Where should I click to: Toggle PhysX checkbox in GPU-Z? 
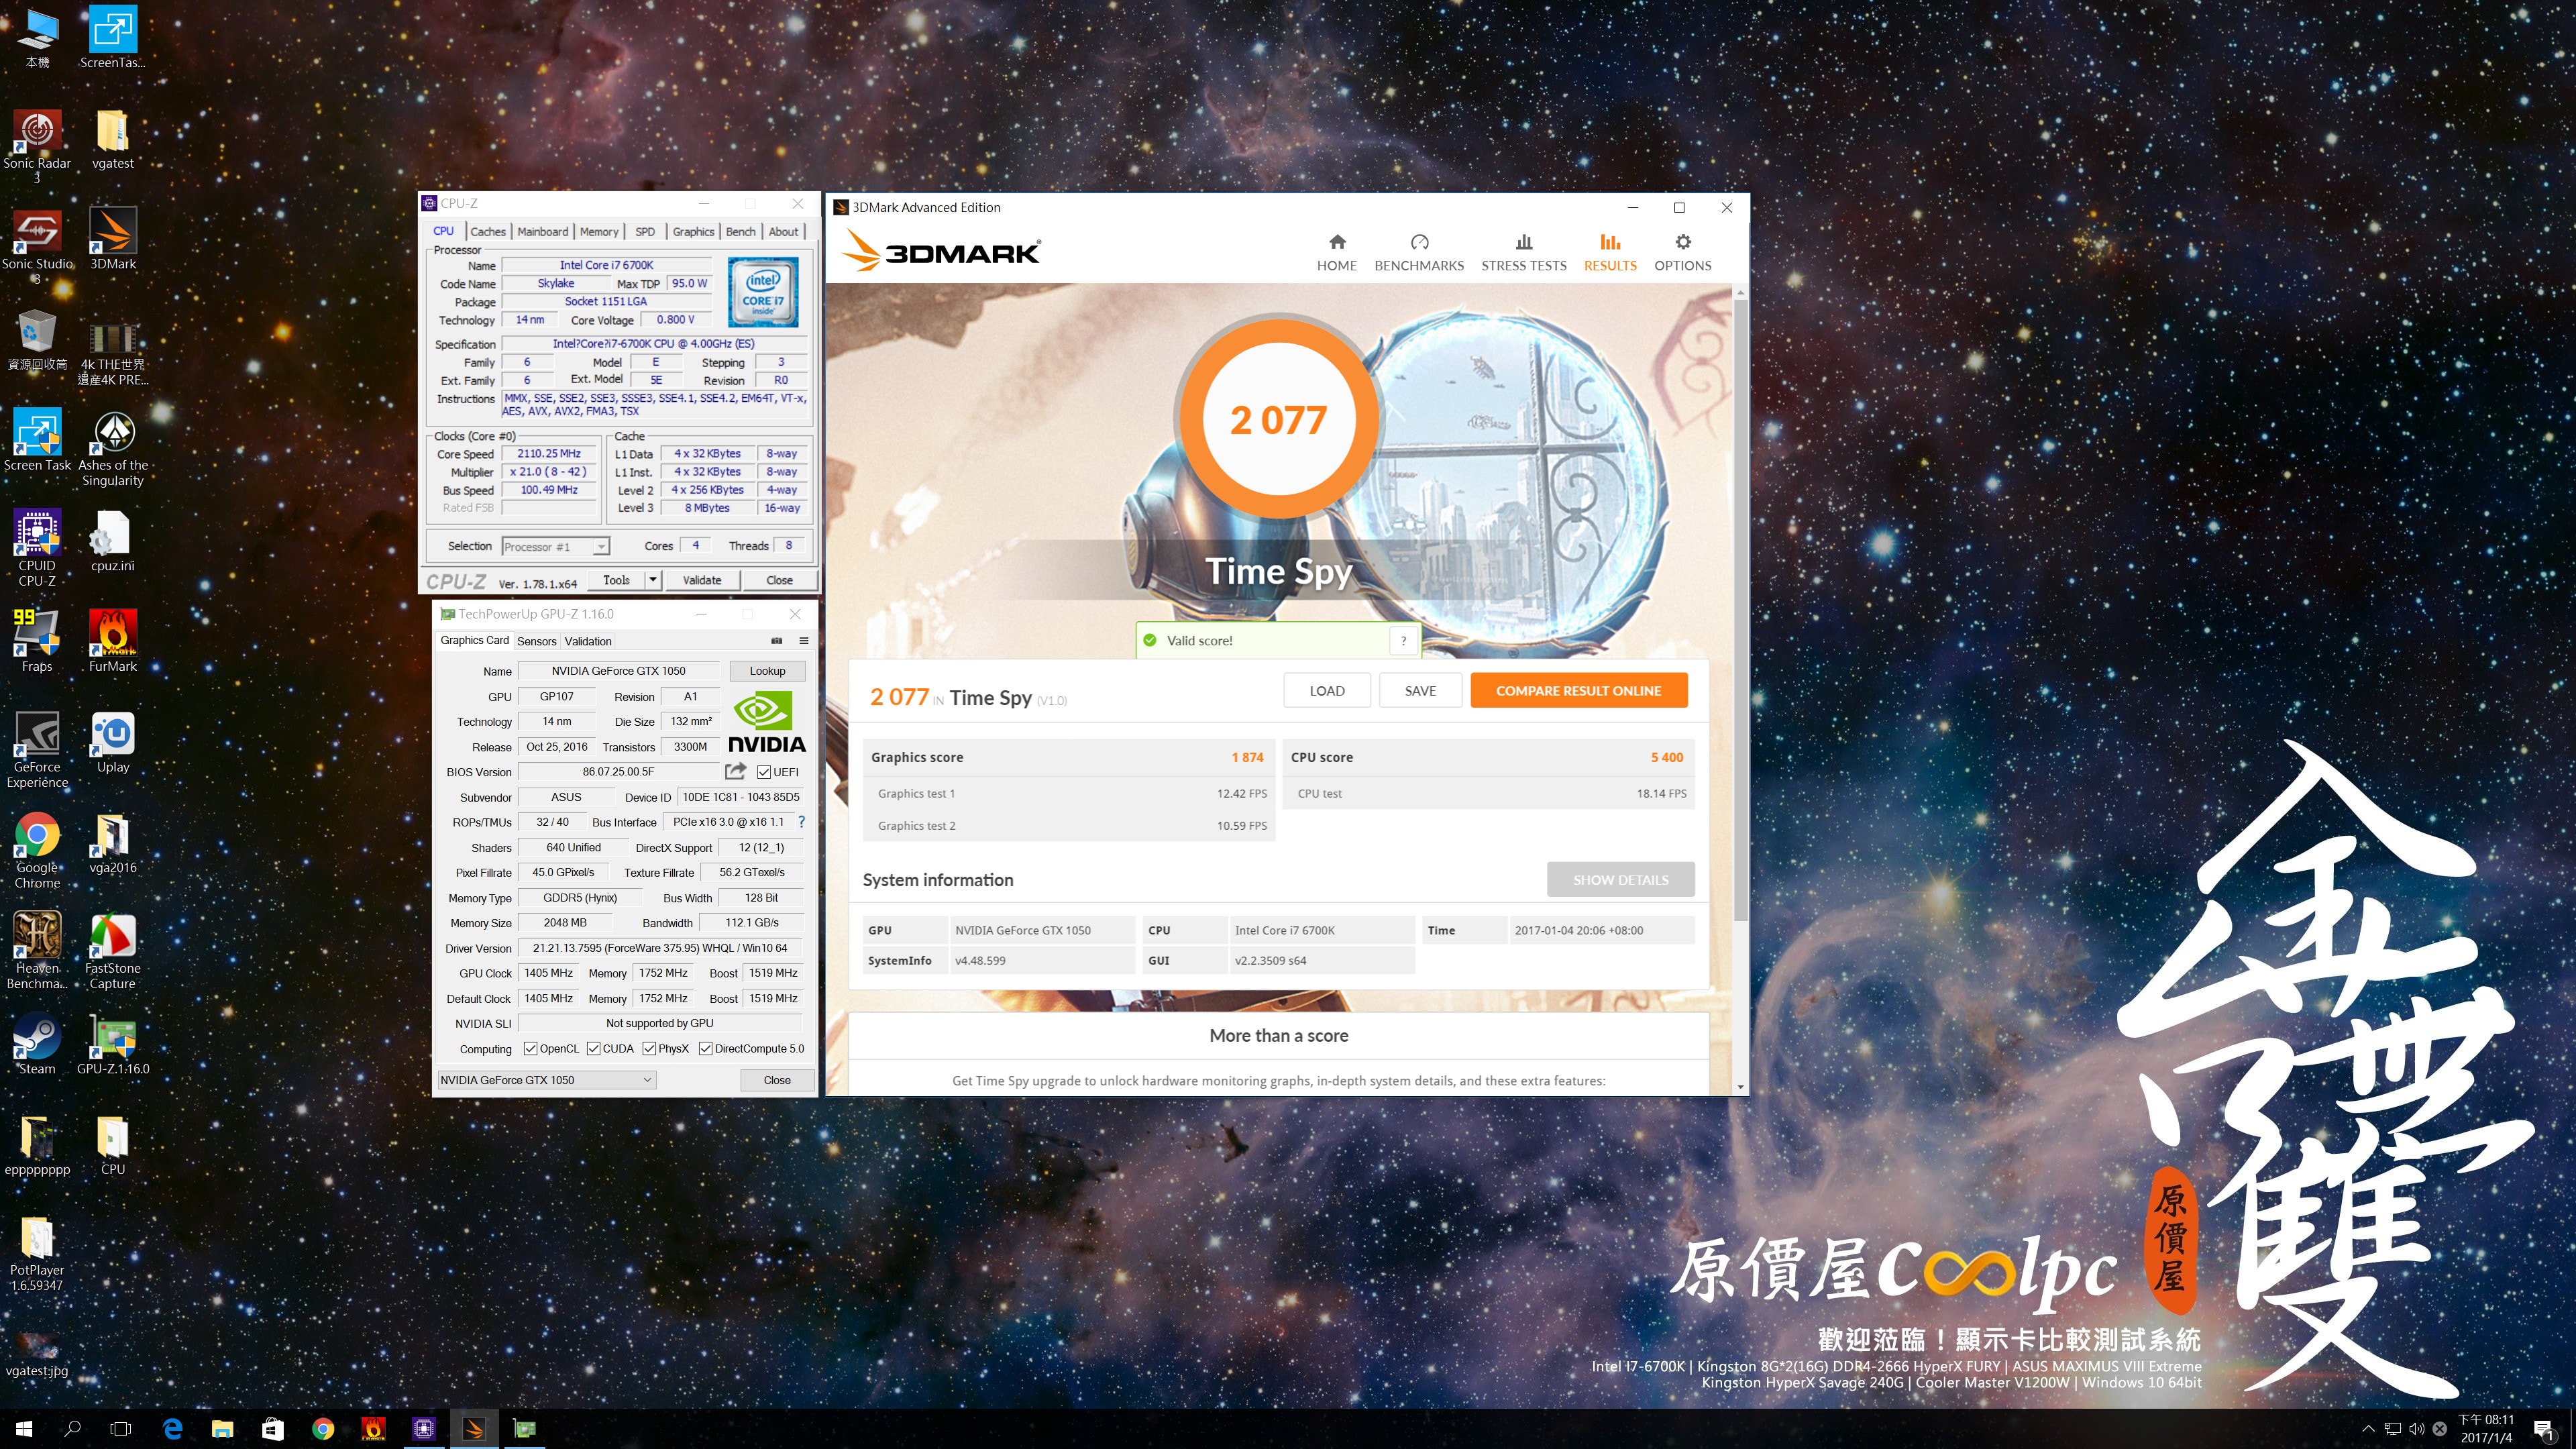point(650,1048)
